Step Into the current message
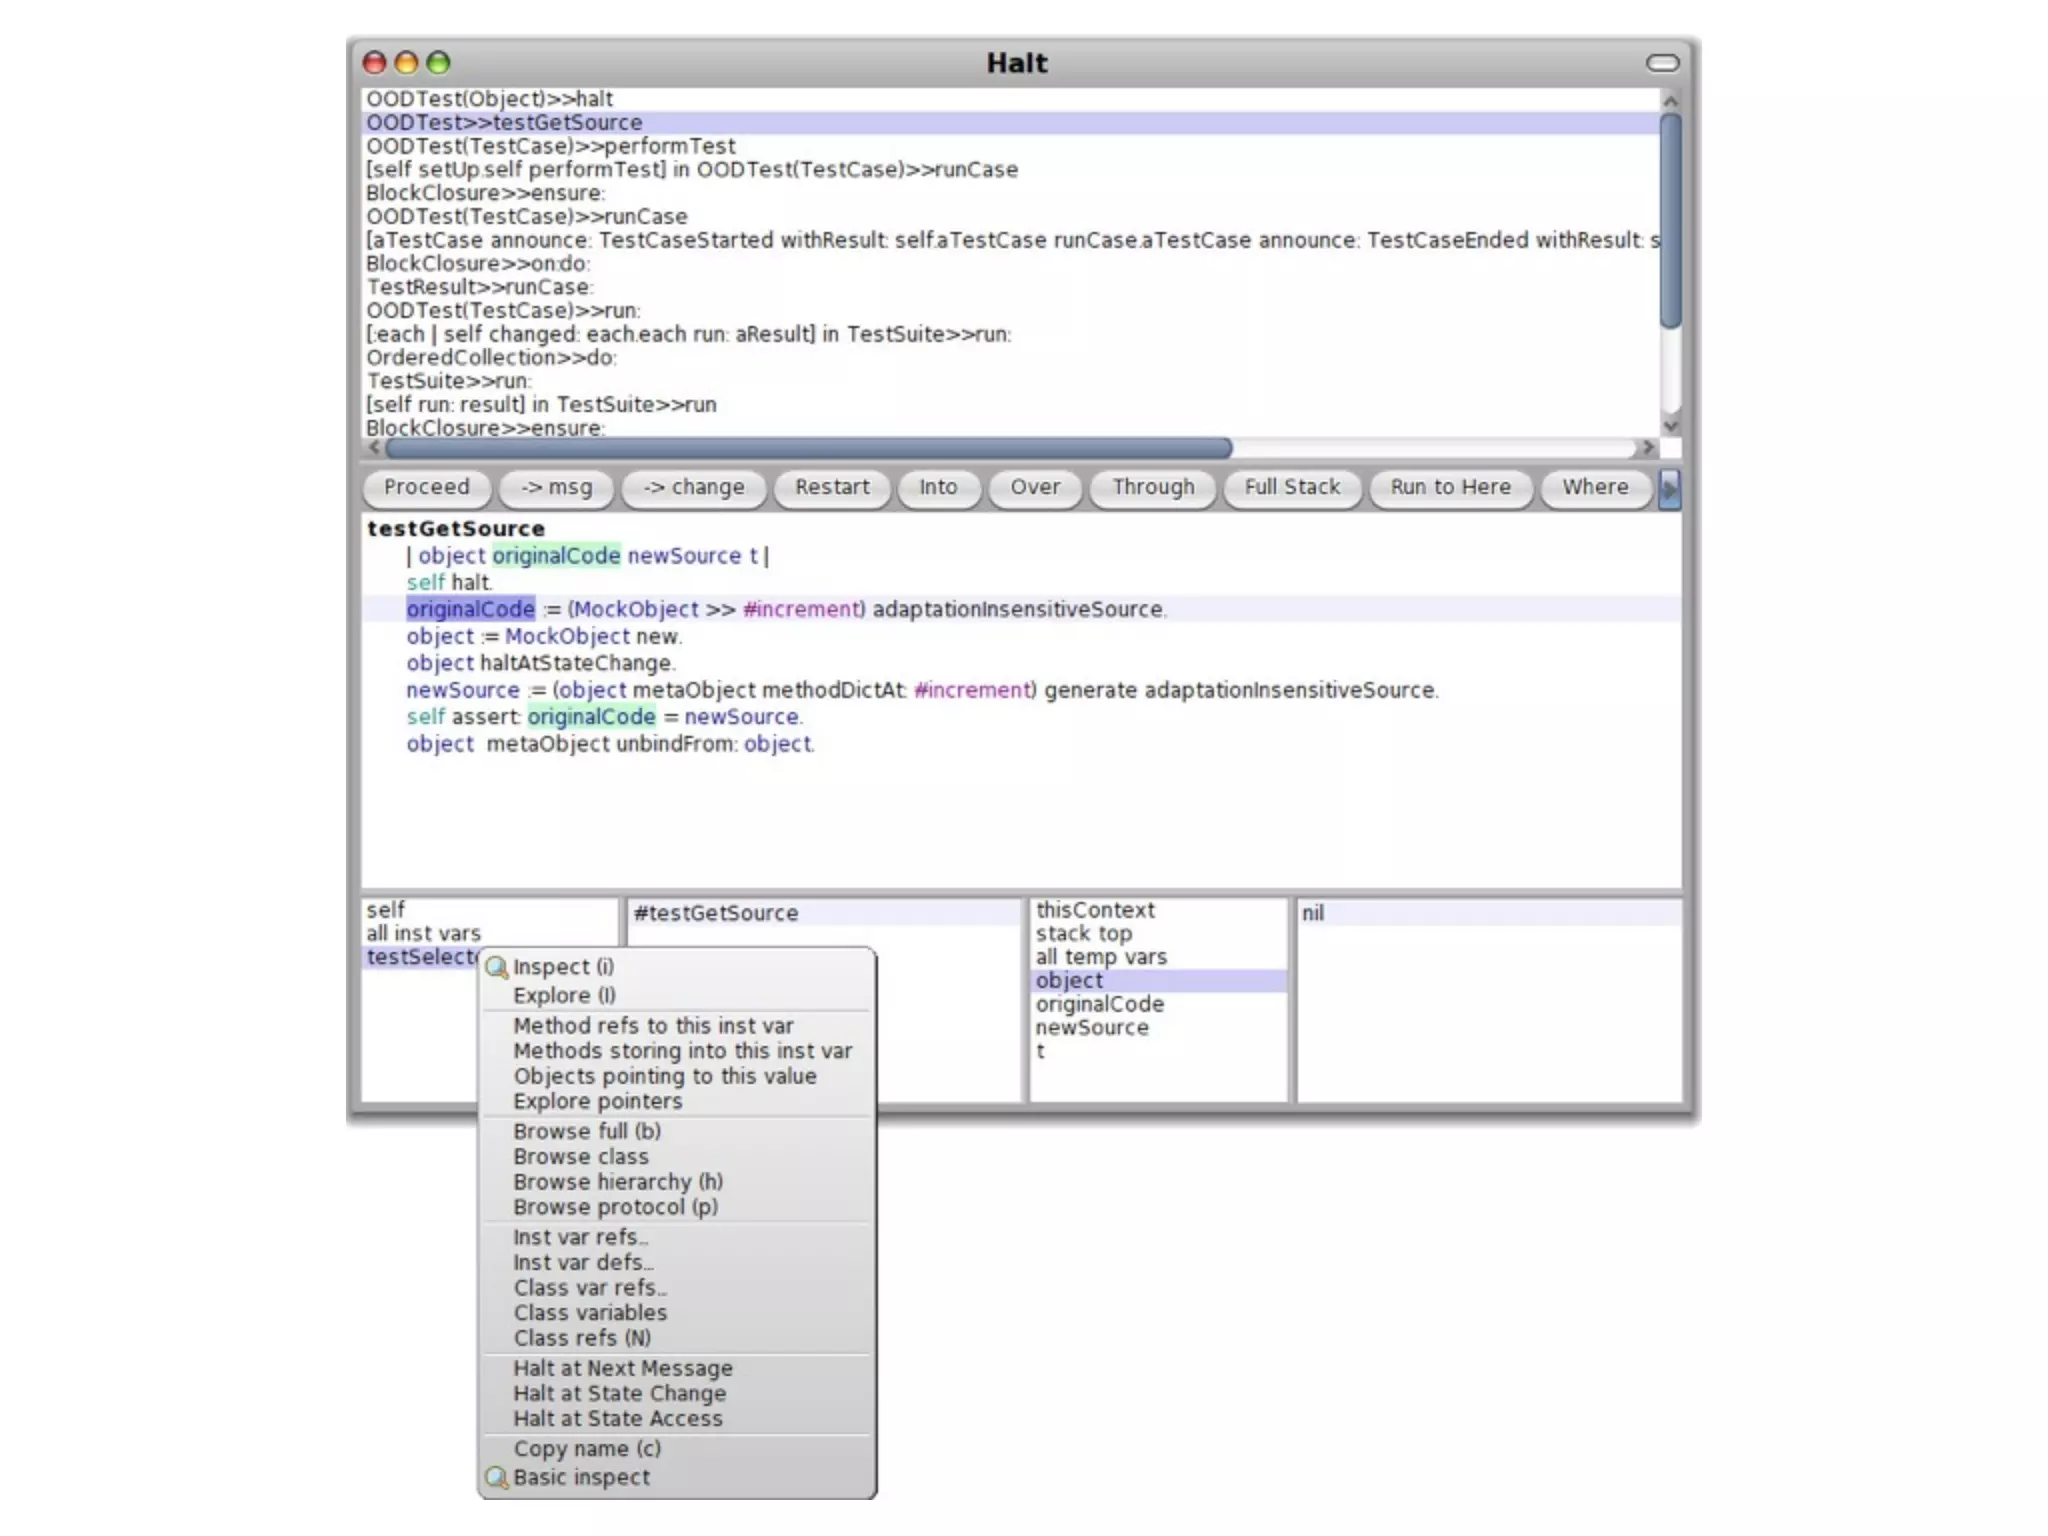Screen dimensions: 2048x1536 tap(938, 488)
